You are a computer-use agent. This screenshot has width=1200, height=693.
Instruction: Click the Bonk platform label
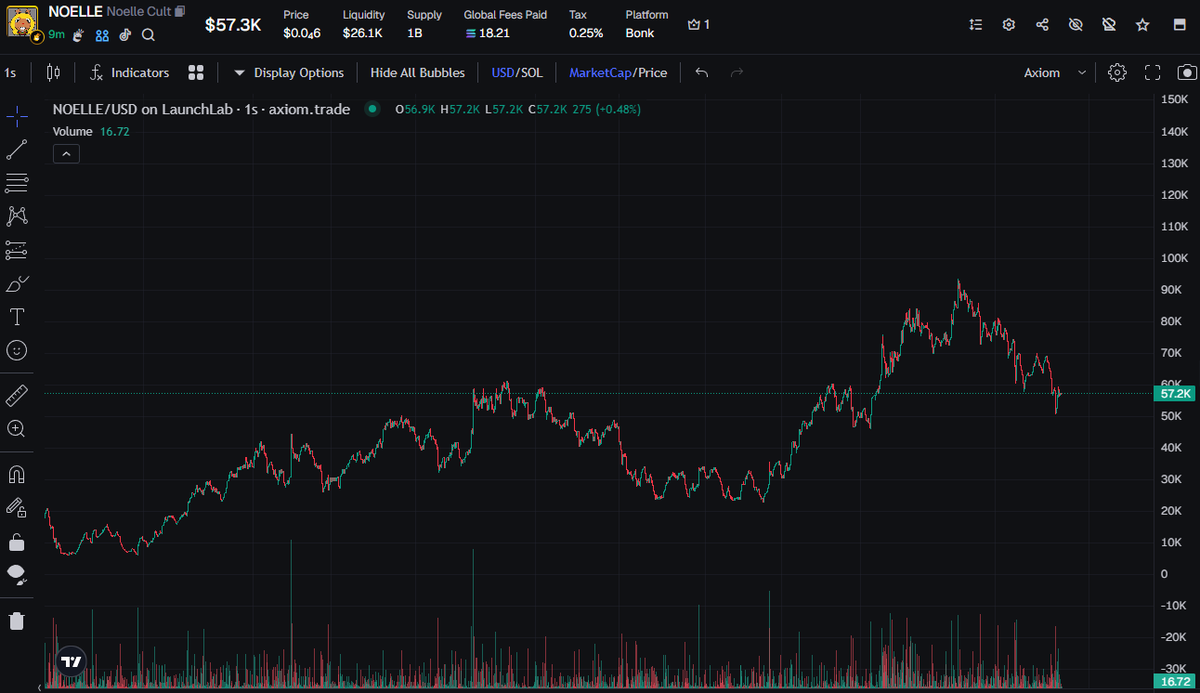pos(640,33)
